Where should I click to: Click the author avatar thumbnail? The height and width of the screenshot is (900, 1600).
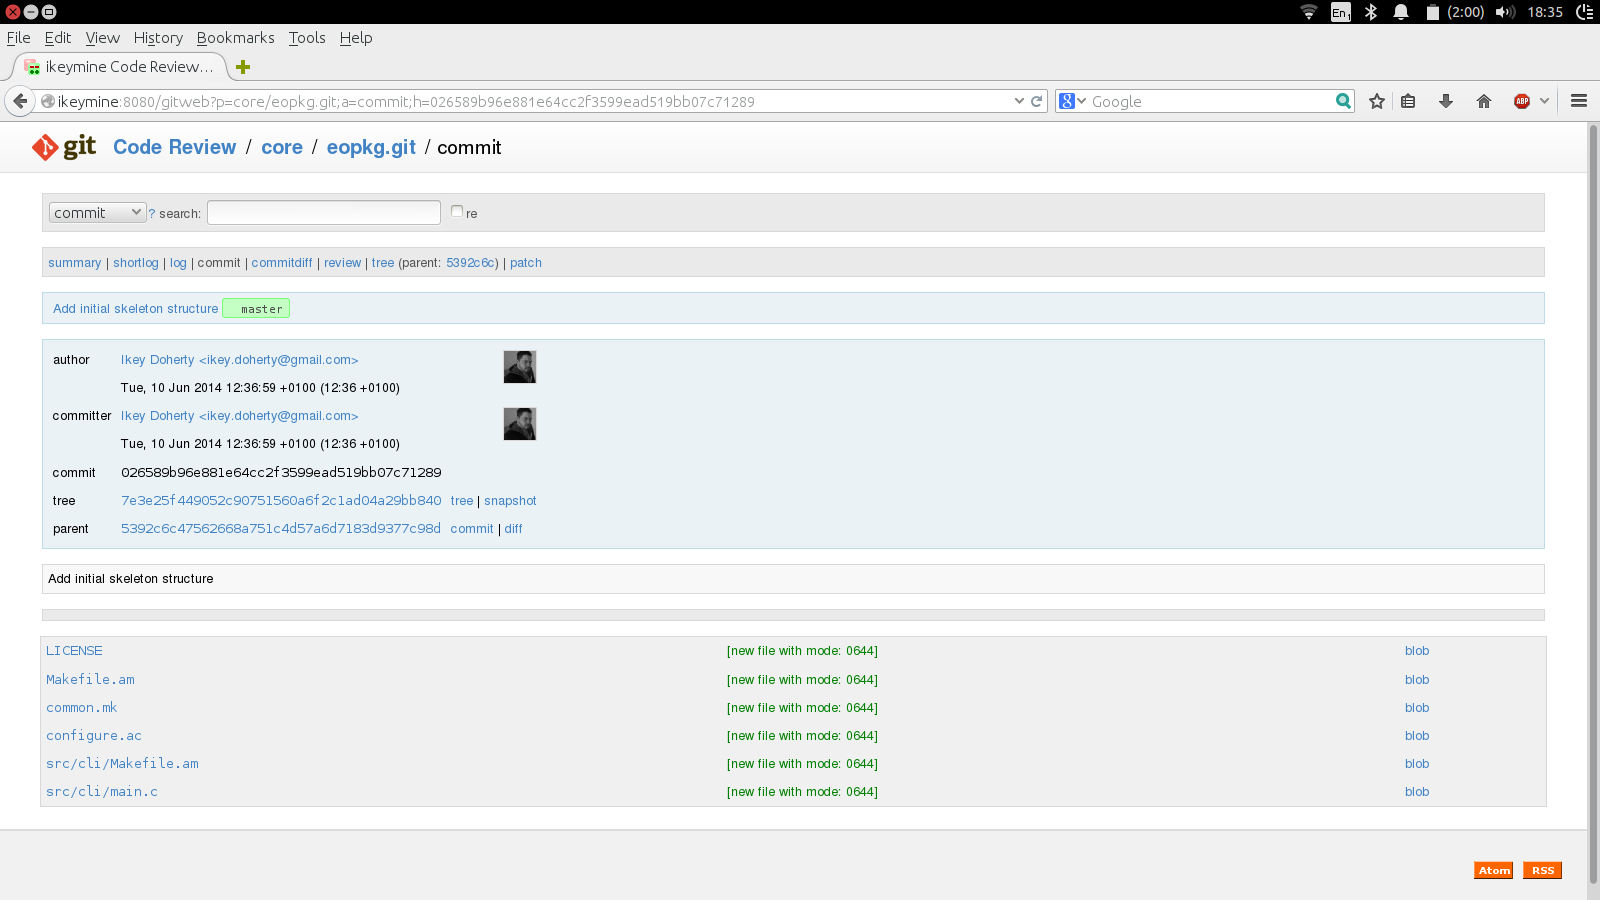point(519,367)
